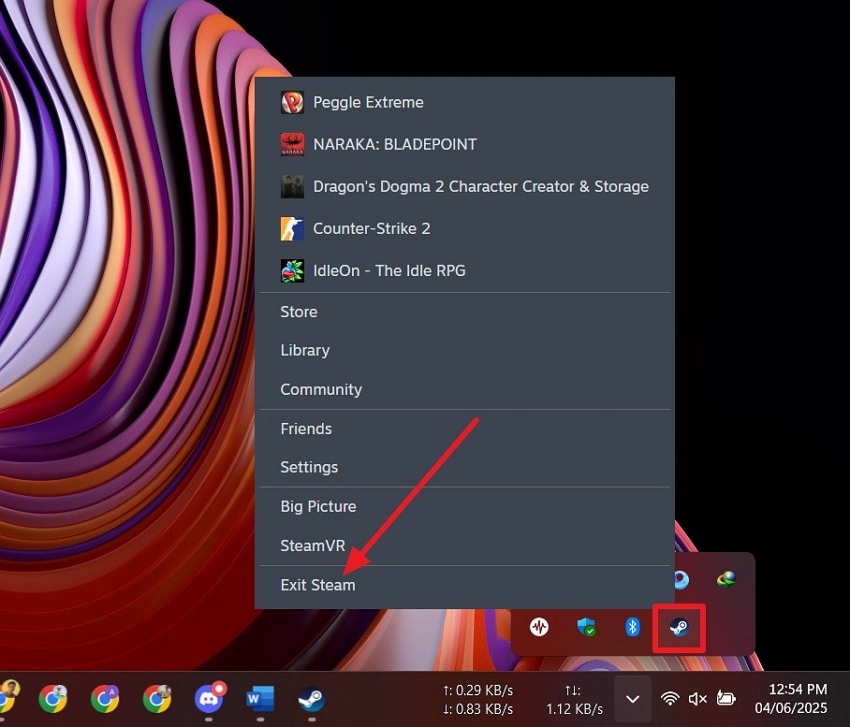Open Dragon's Dogma 2 Character Creator & Storage
The height and width of the screenshot is (727, 850).
point(465,186)
